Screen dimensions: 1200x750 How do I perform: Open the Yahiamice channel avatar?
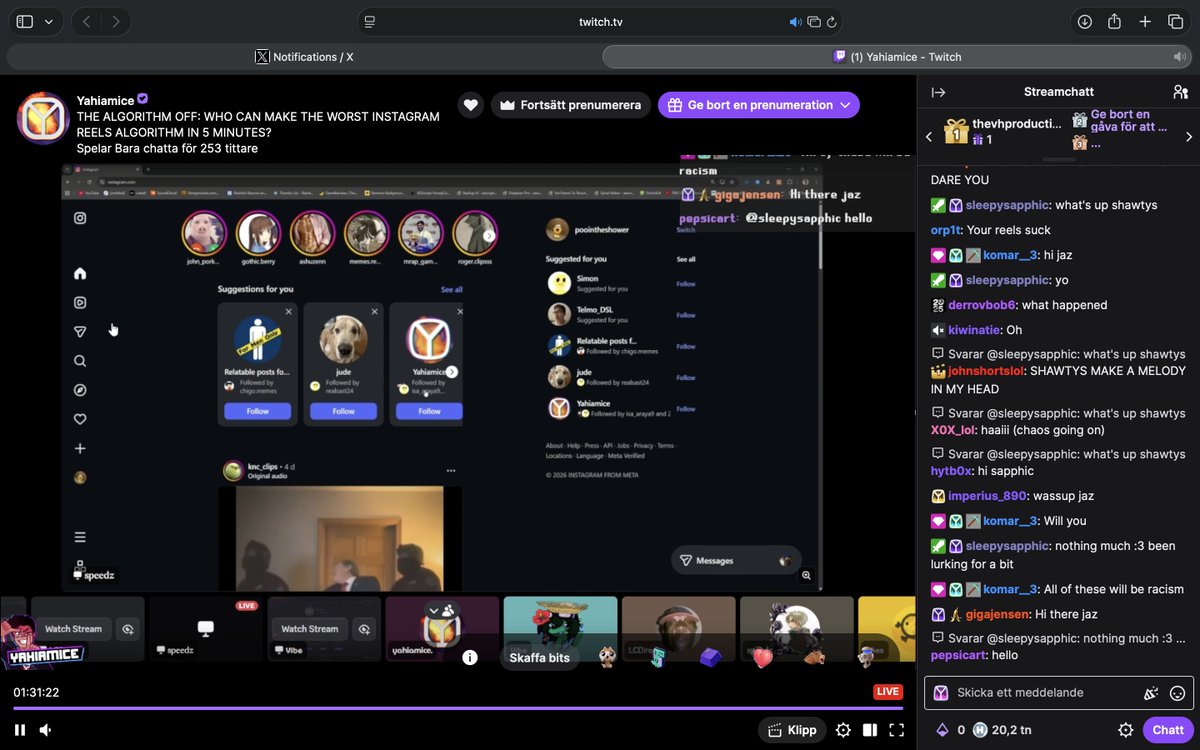(x=42, y=117)
